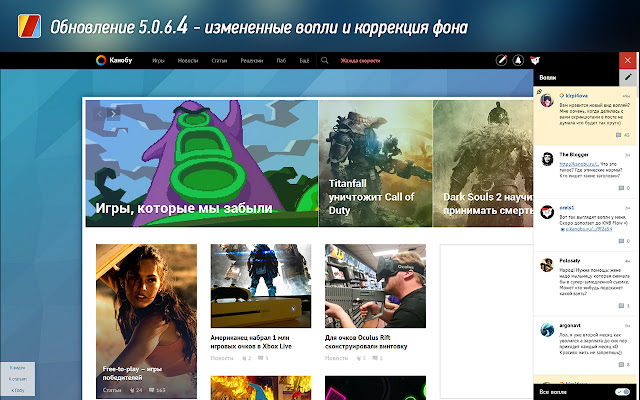Click the search magnifier icon in navbar

coord(324,60)
